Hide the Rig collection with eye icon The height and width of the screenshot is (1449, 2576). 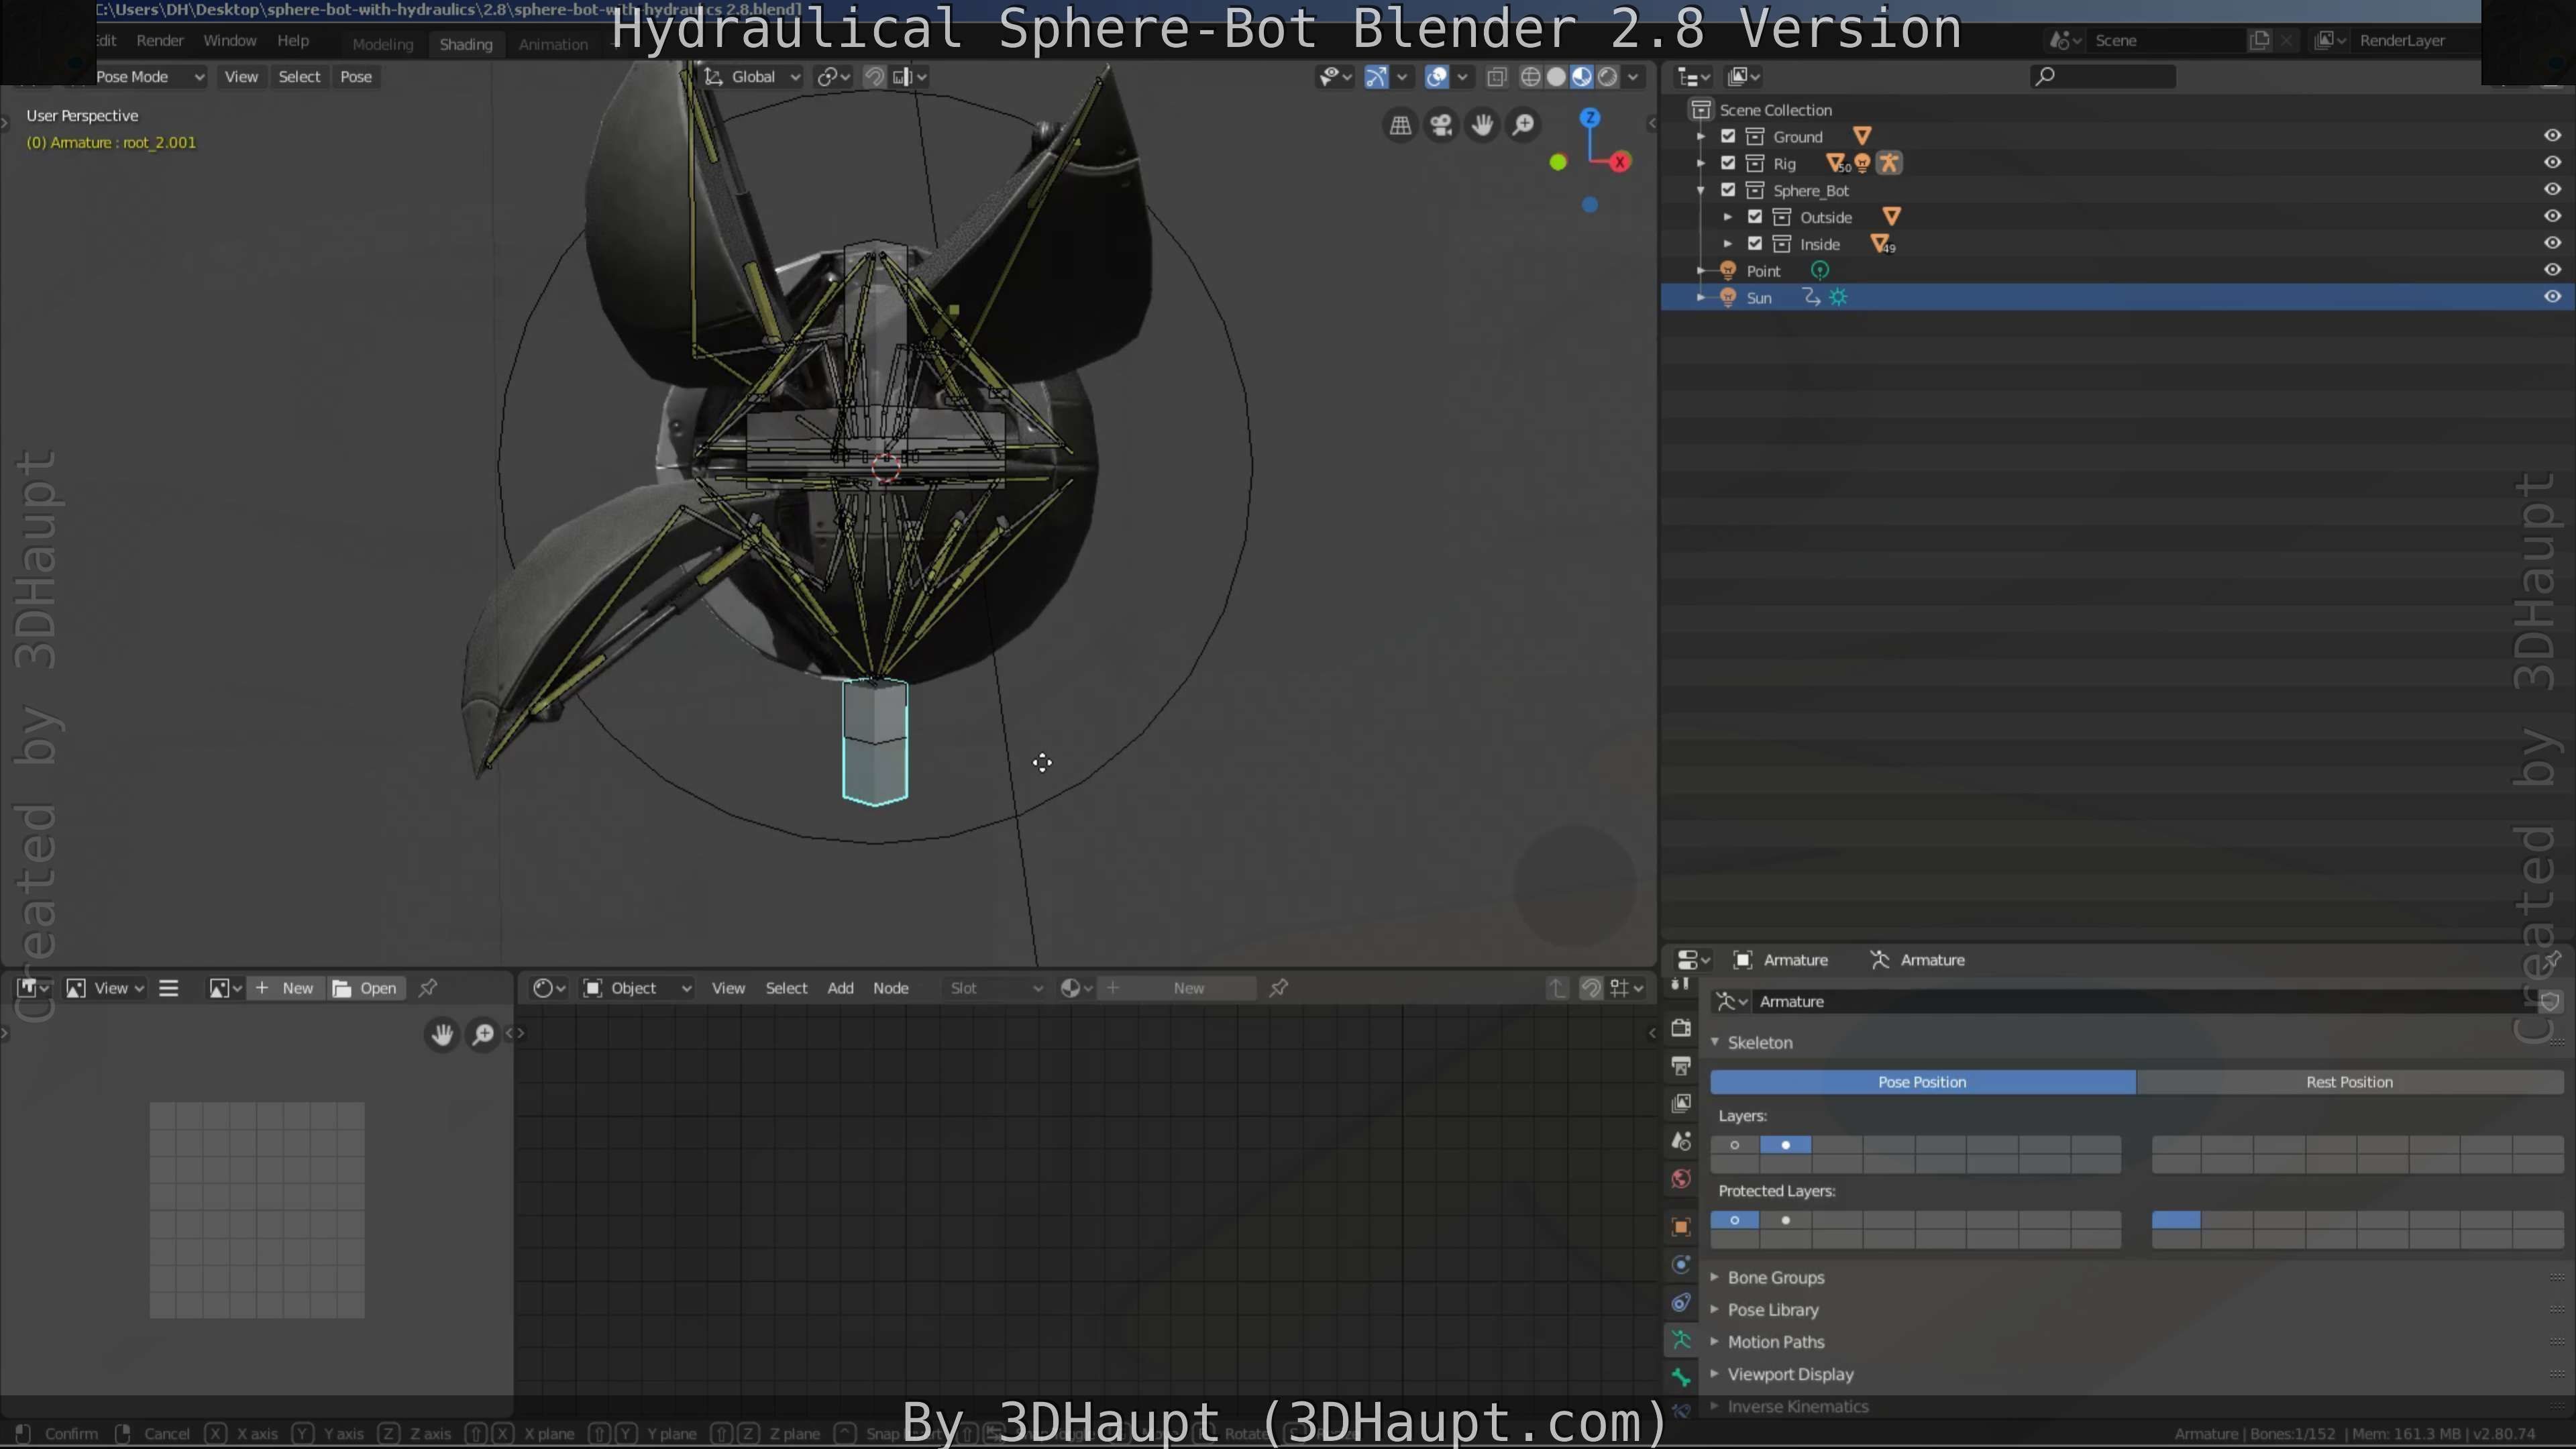[x=2552, y=163]
